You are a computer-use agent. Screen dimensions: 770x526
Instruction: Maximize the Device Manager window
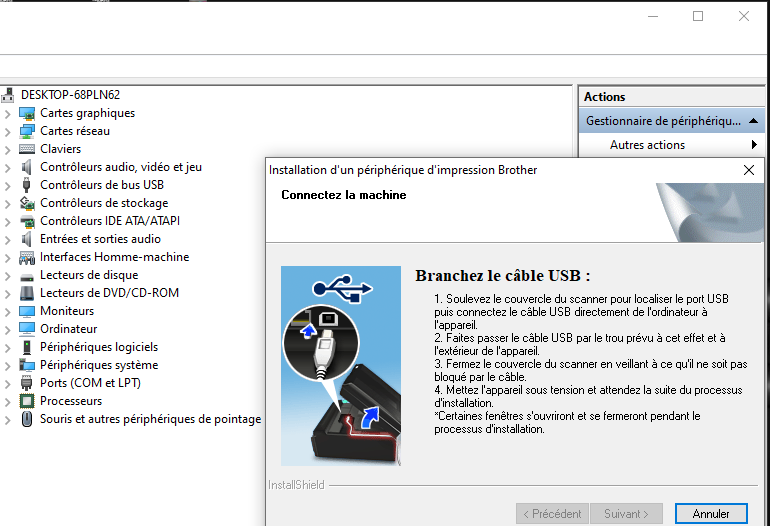click(698, 16)
